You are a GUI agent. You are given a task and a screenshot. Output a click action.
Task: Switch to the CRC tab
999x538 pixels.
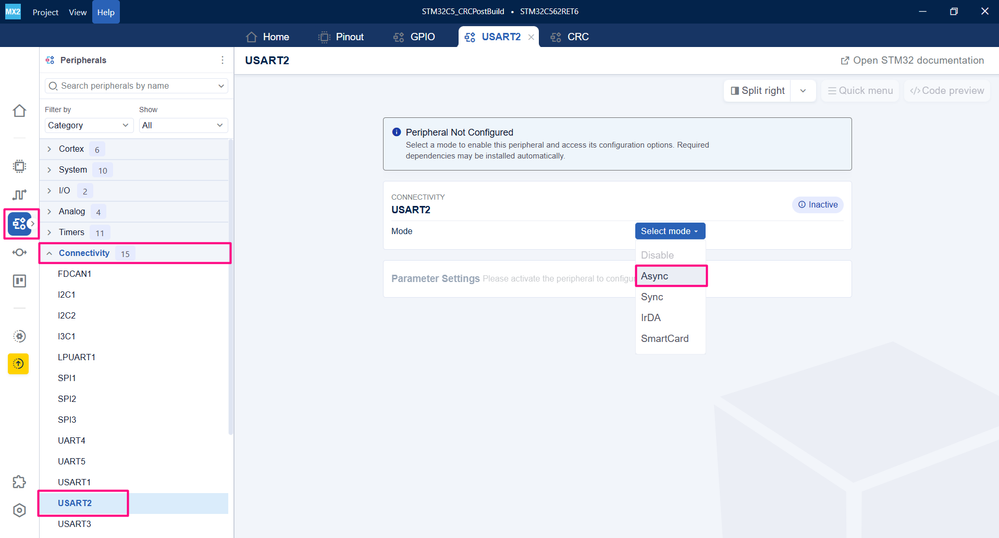(x=570, y=37)
